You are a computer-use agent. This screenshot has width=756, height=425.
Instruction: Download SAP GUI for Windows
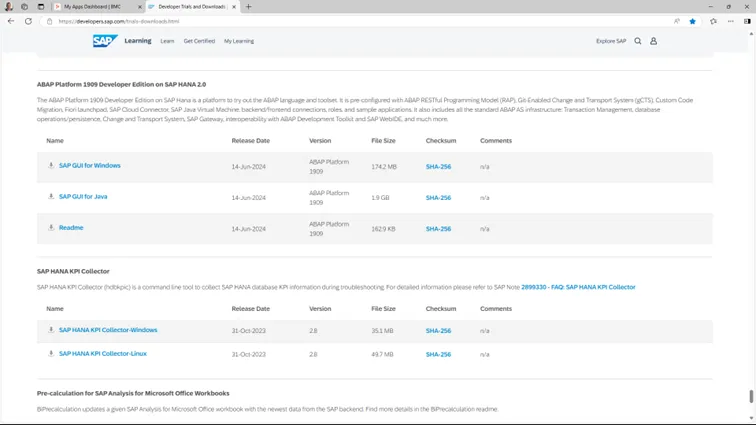(x=90, y=165)
